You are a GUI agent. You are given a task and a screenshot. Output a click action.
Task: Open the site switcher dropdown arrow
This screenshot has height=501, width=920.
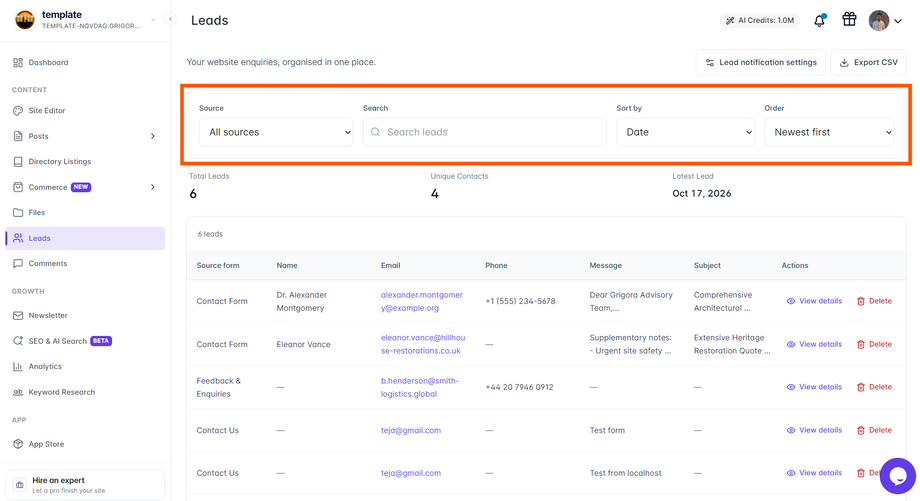pyautogui.click(x=153, y=20)
